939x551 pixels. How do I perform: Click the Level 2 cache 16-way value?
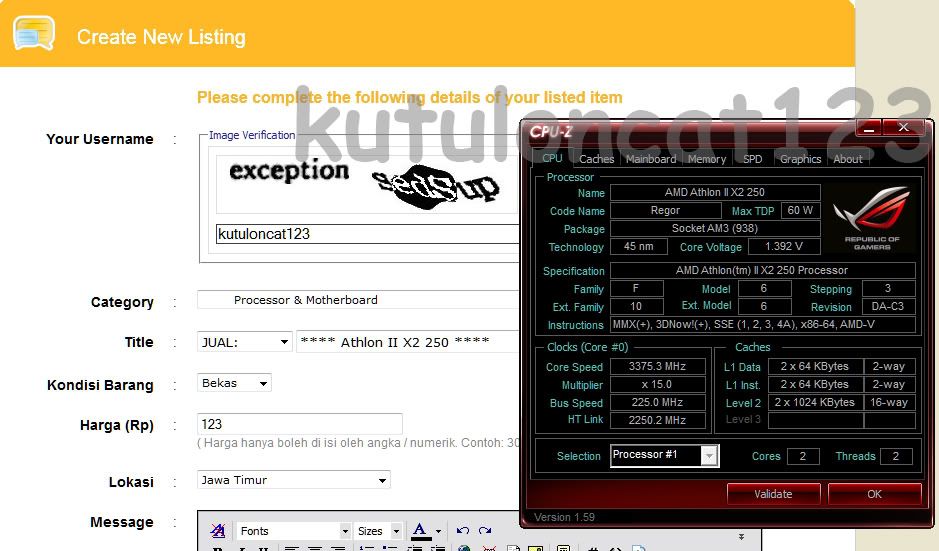[x=889, y=402]
